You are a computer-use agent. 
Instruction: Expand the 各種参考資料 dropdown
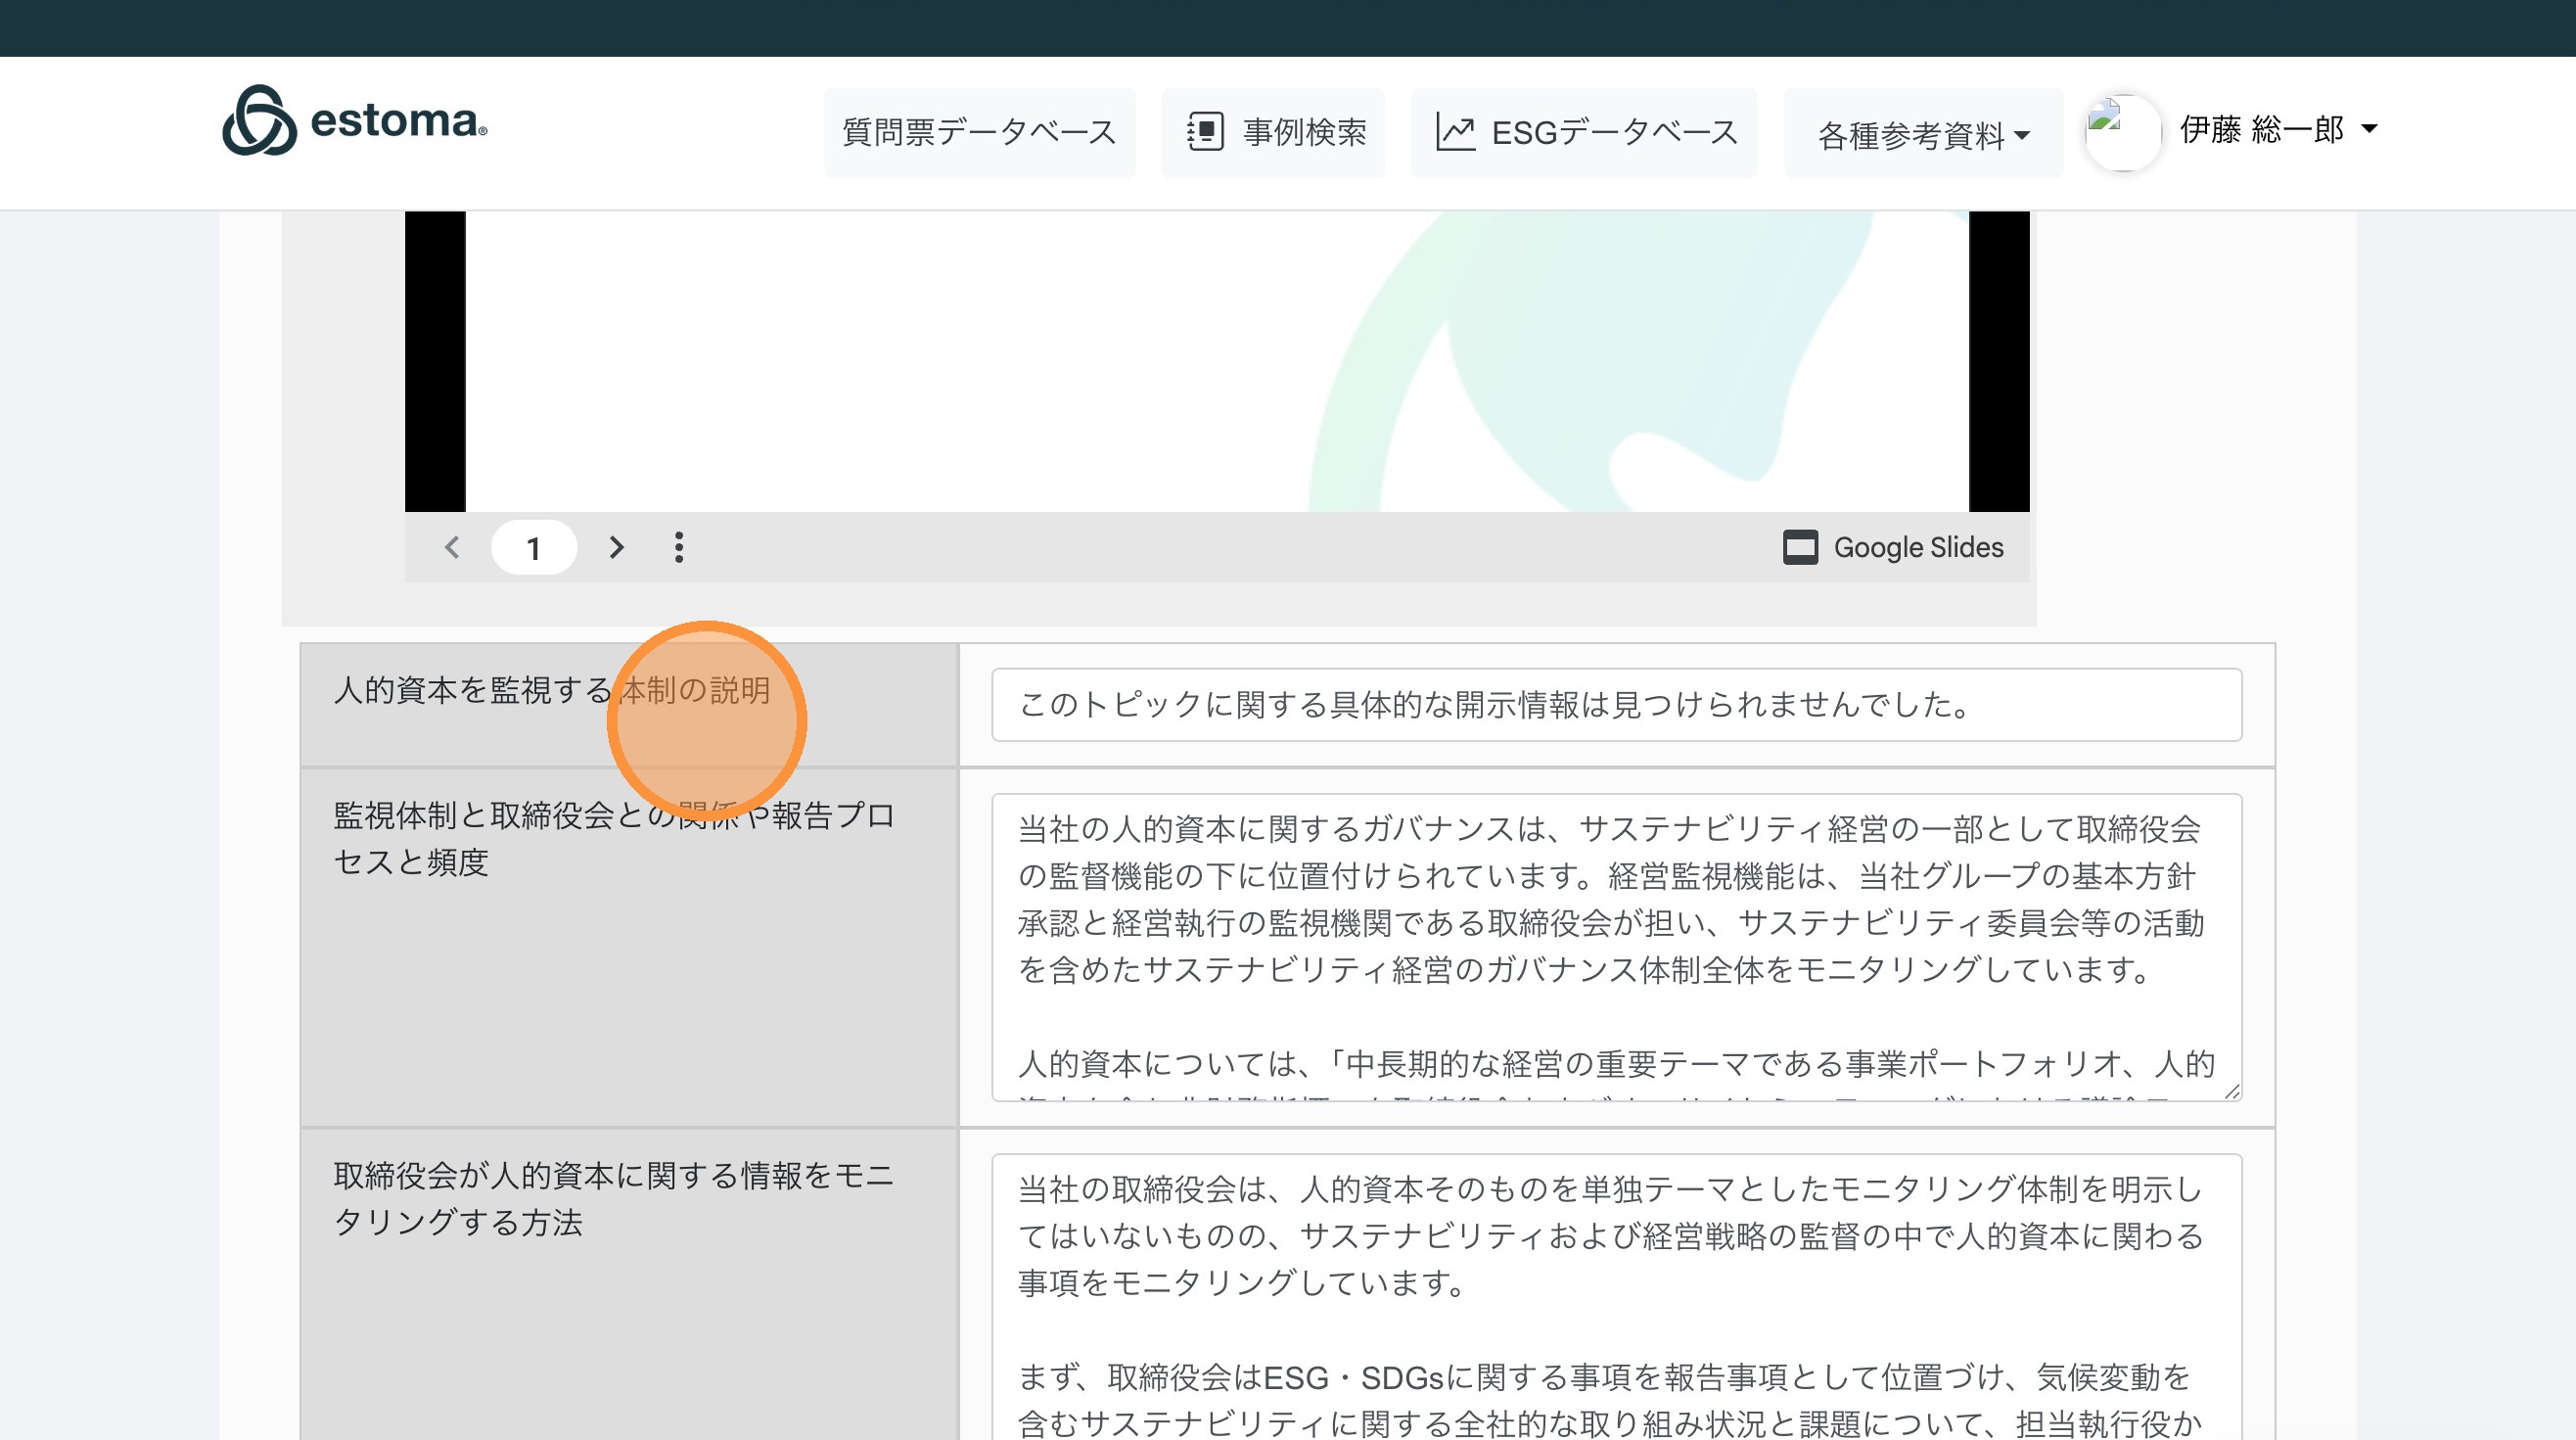tap(1922, 135)
